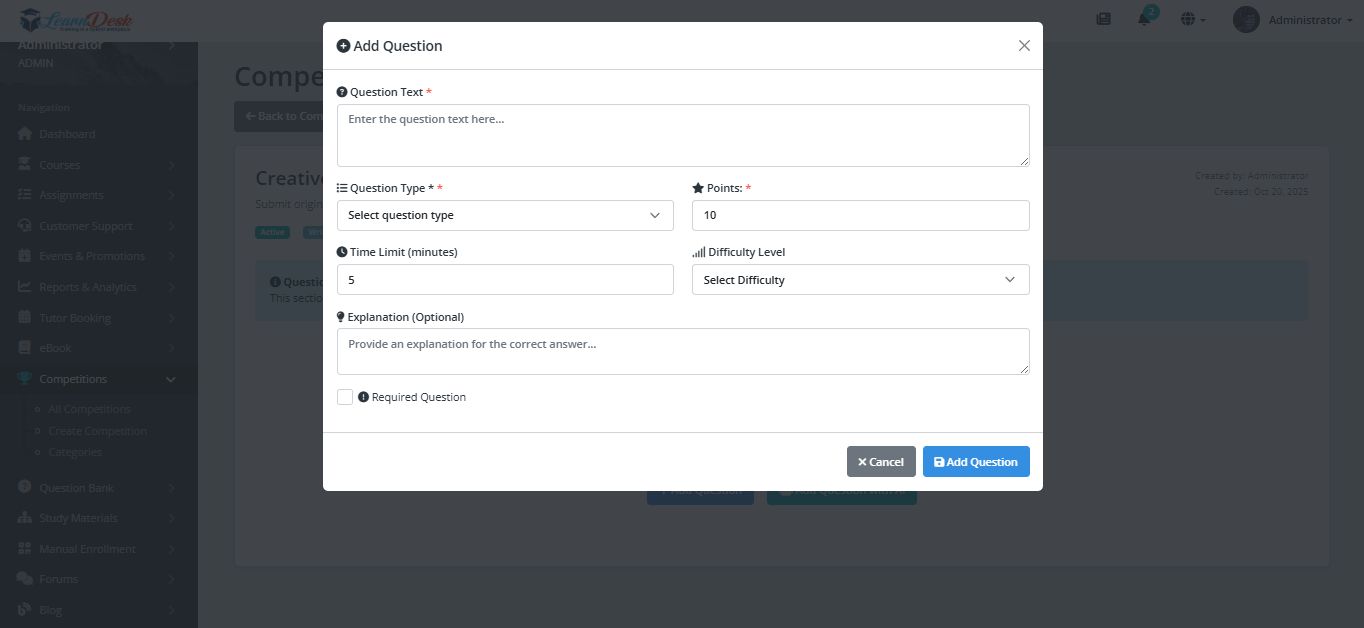The image size is (1364, 628).
Task: Click into the Question Text field
Action: (x=683, y=135)
